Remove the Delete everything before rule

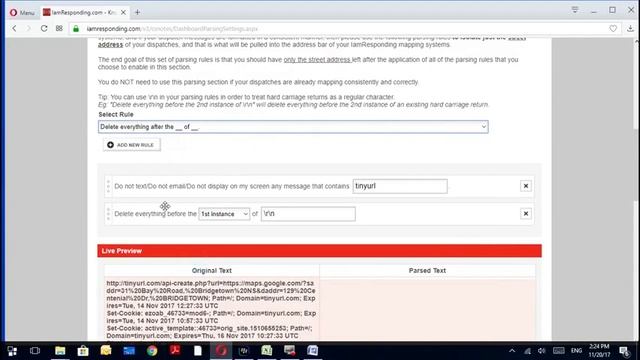click(526, 214)
